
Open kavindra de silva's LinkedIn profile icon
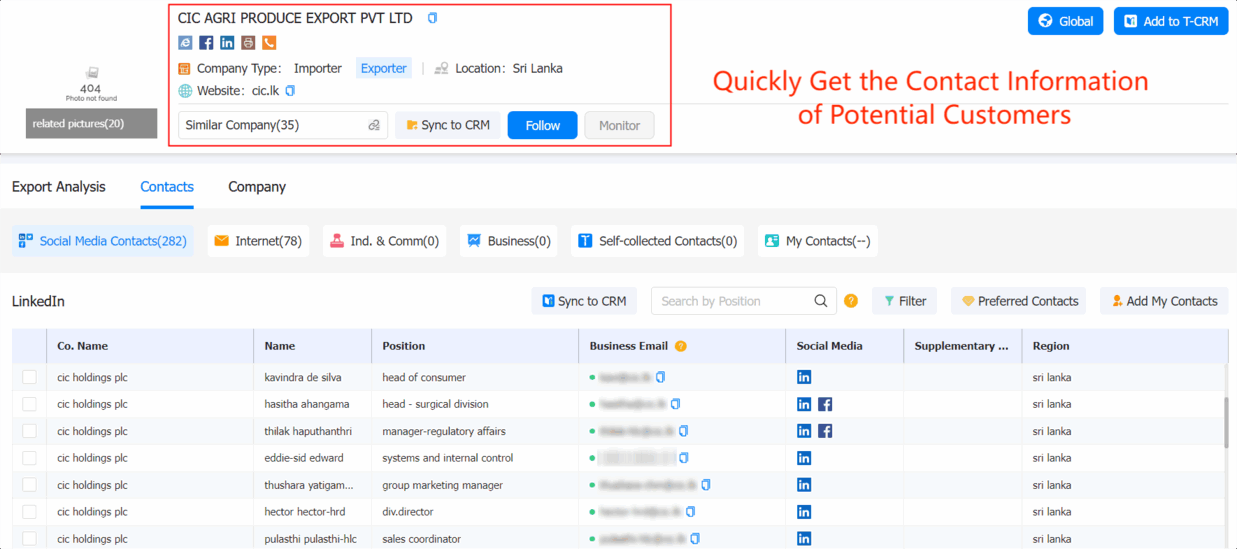point(804,377)
